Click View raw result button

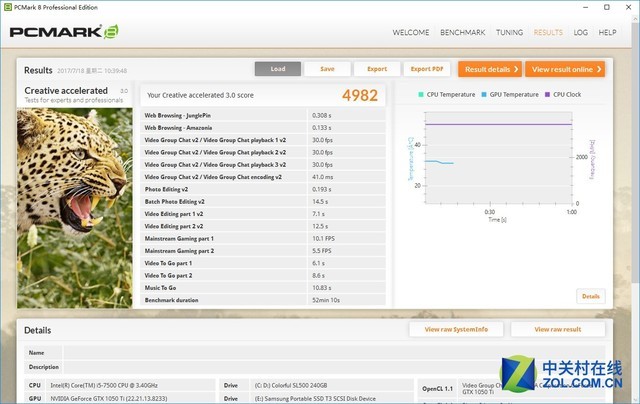558,329
